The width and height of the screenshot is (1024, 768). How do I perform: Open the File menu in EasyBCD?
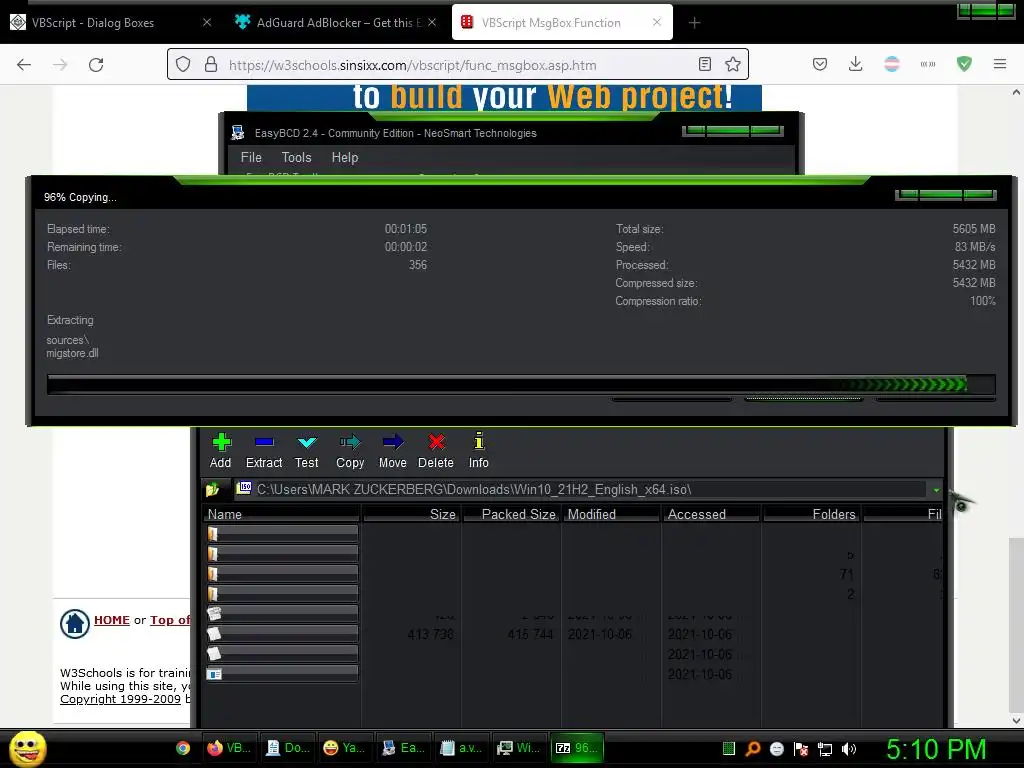click(251, 157)
